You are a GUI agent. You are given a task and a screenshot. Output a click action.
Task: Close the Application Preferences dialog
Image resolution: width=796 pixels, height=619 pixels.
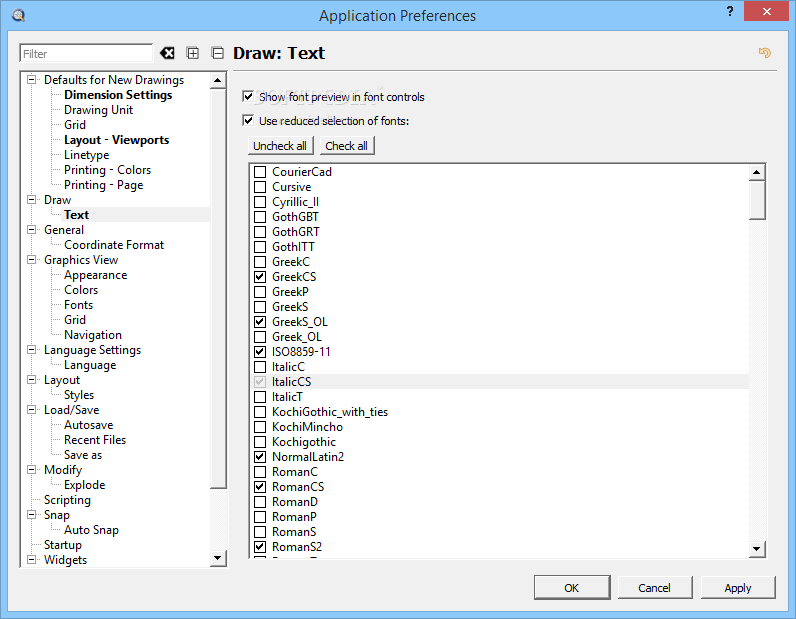coord(767,11)
